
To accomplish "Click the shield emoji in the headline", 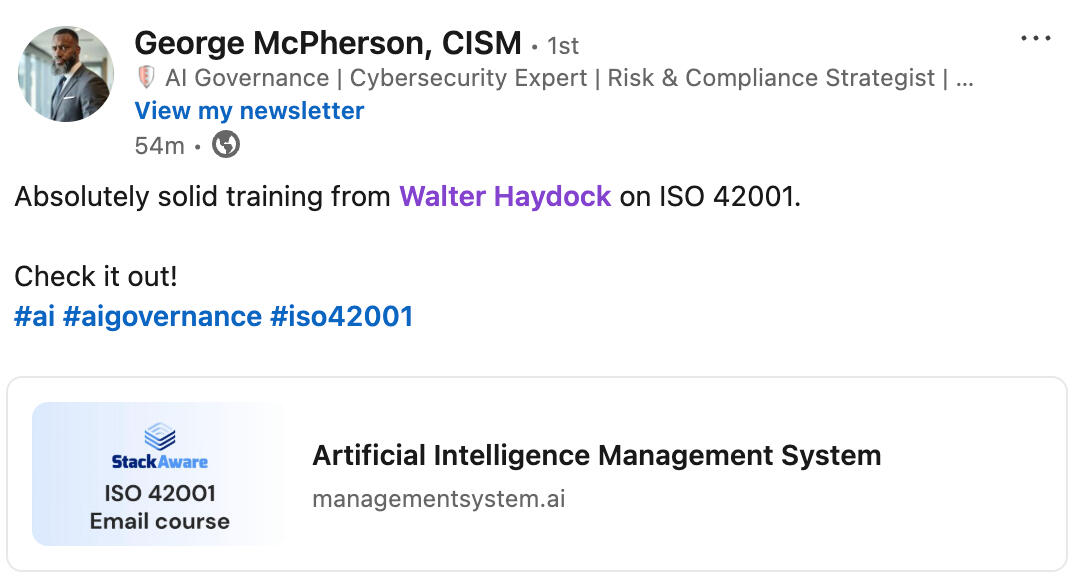I will [146, 78].
